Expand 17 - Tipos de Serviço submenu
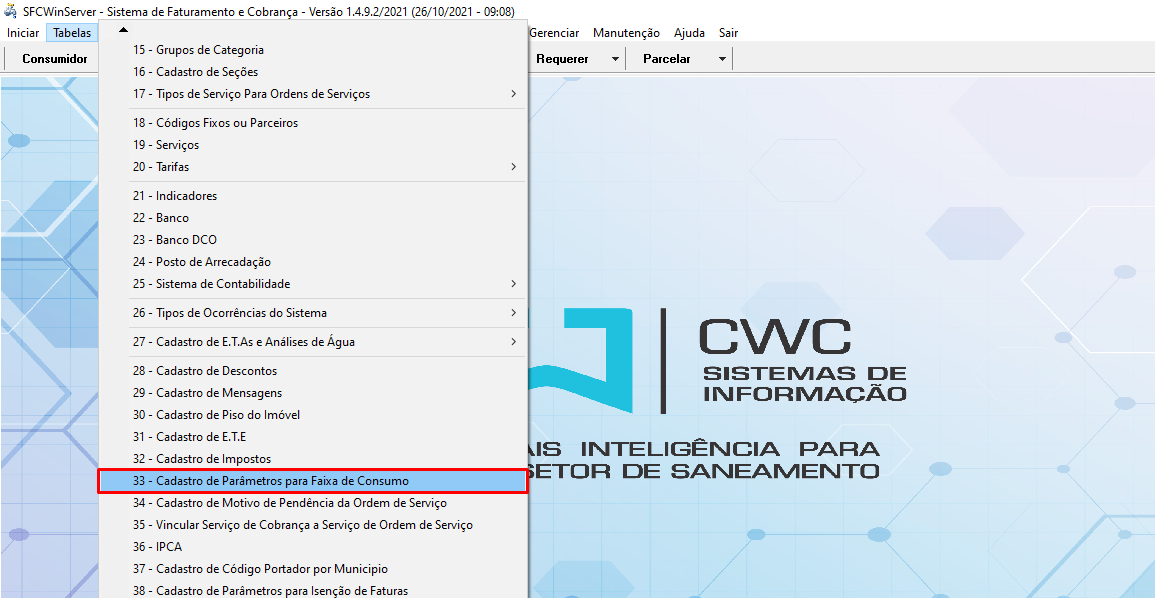The width and height of the screenshot is (1155, 598). pos(513,94)
